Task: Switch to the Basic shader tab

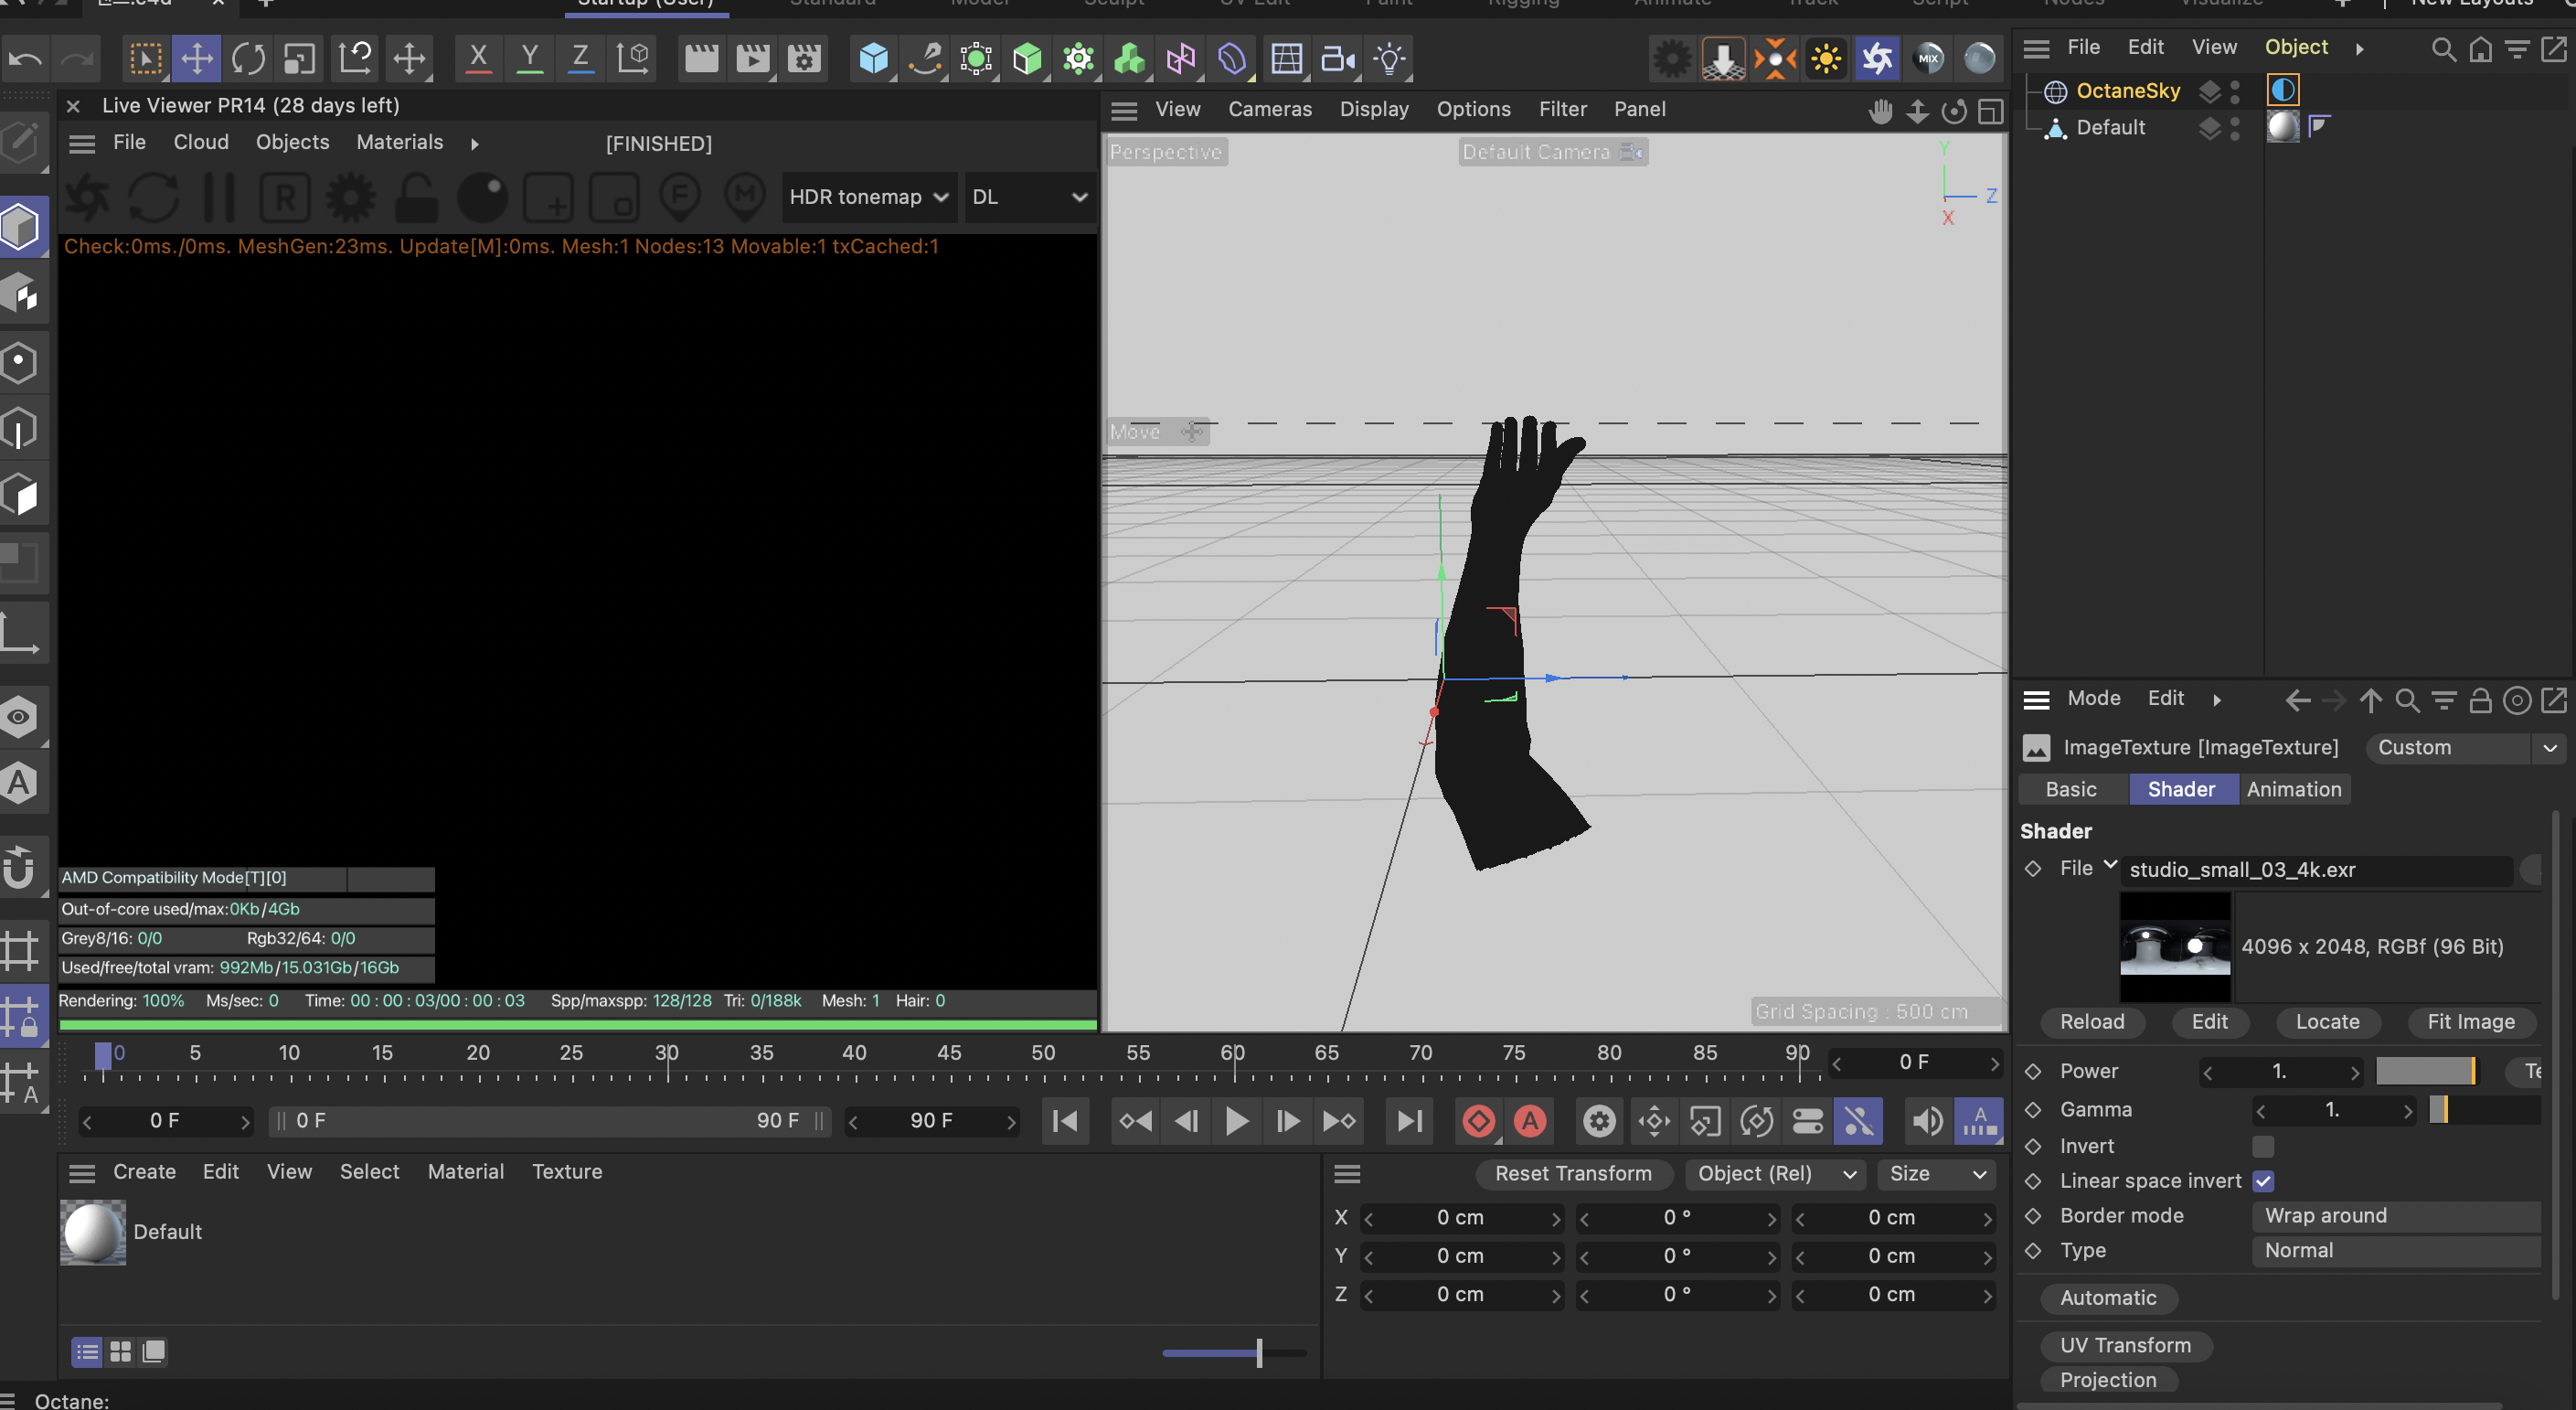Action: point(2070,788)
